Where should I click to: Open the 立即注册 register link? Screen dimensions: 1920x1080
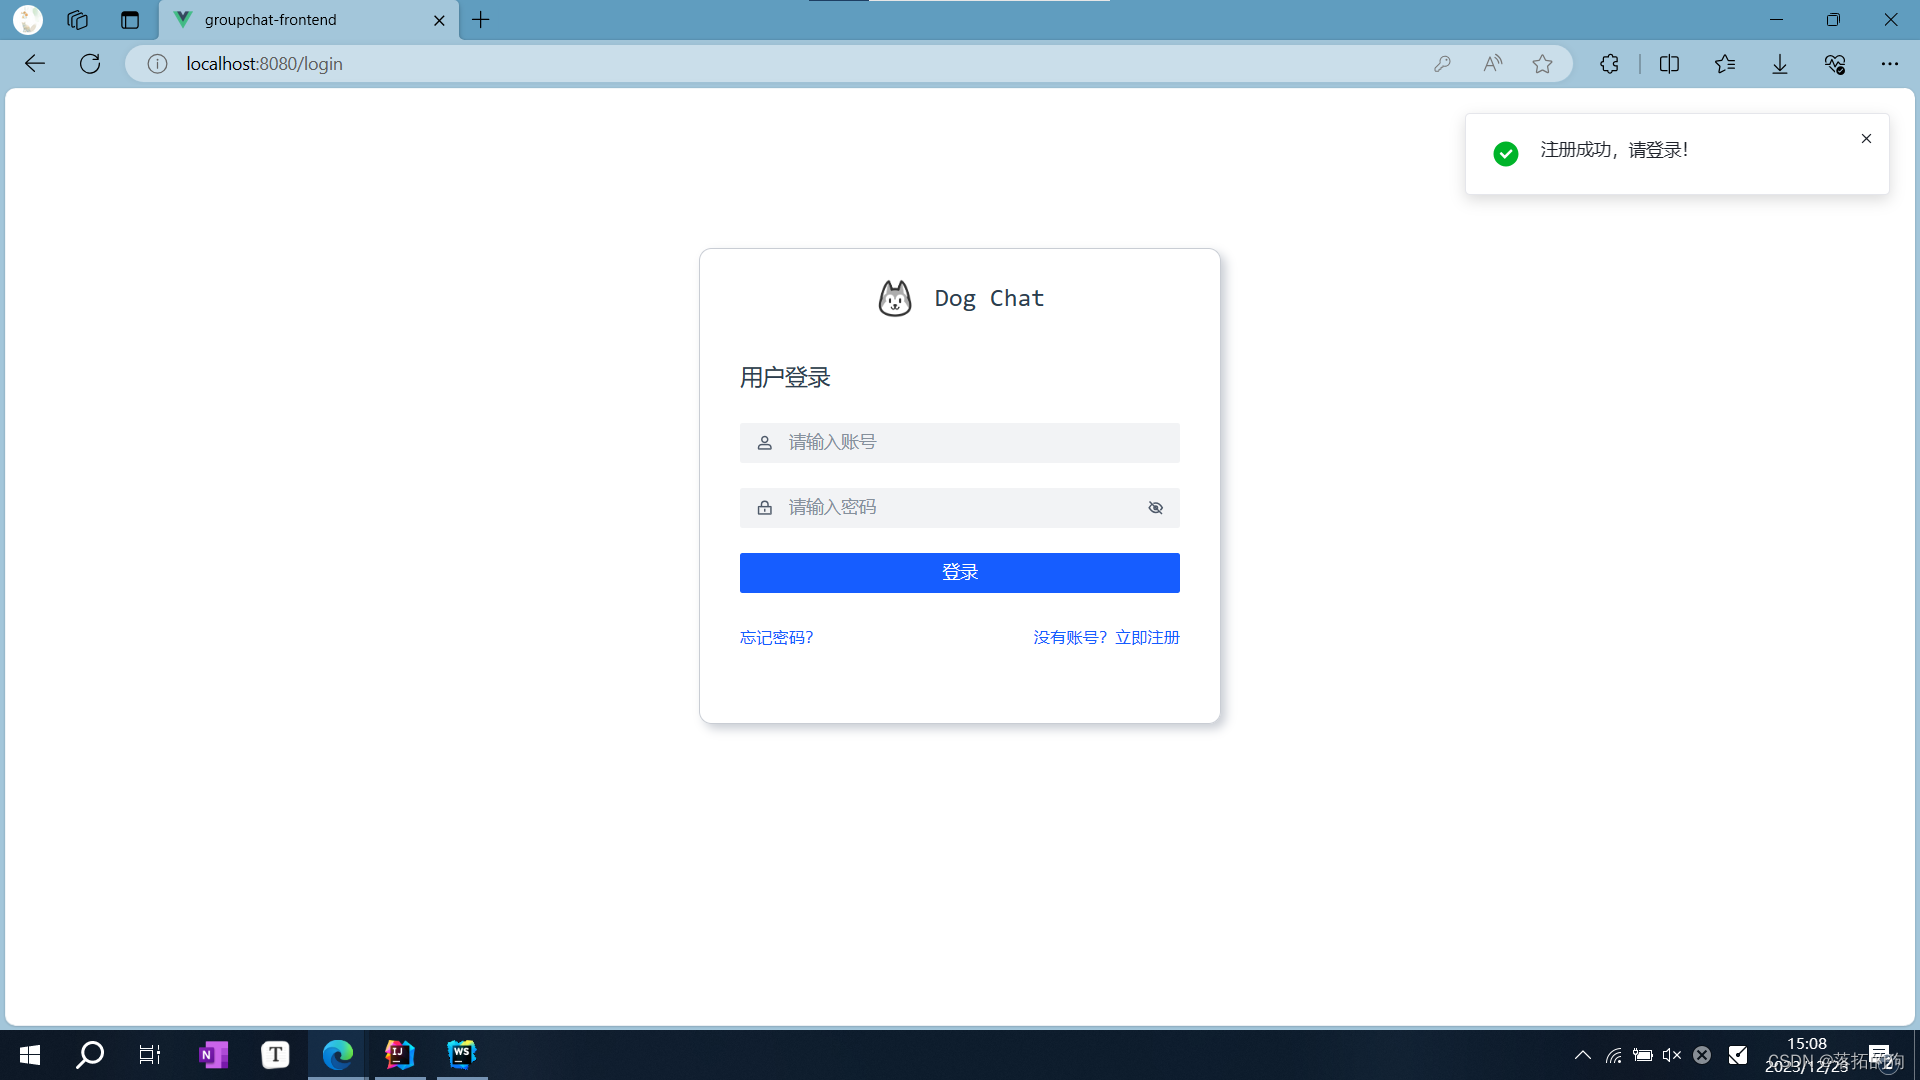1147,638
